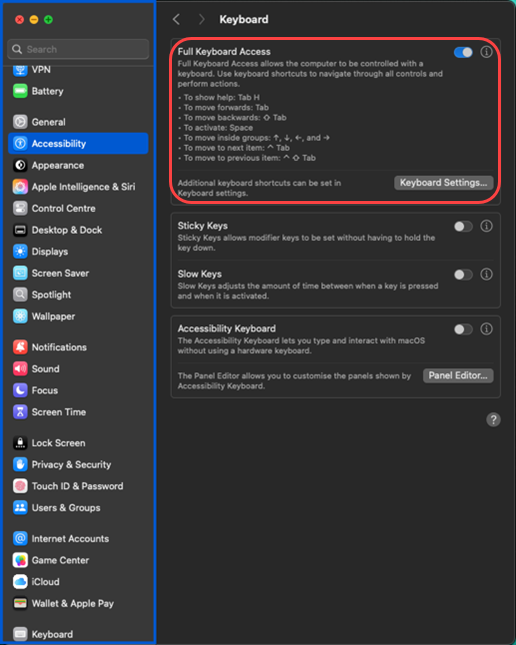Click the Control Centre icon
The width and height of the screenshot is (516, 645).
coord(20,209)
